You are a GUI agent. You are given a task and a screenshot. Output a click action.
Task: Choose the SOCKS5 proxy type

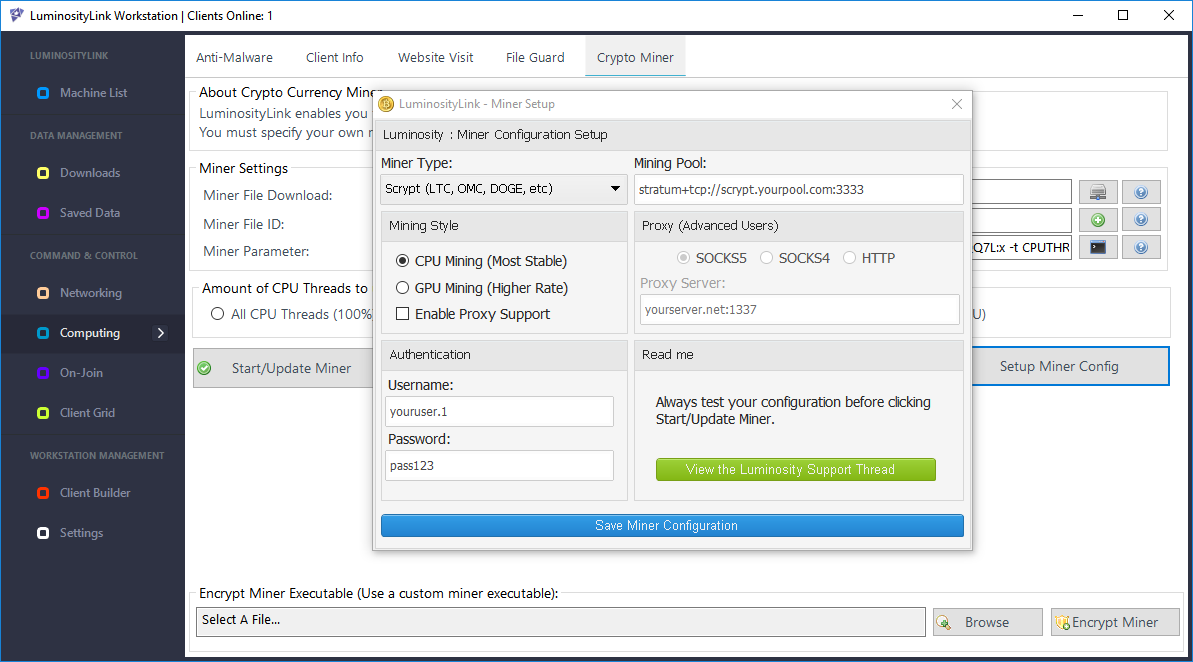(x=711, y=258)
